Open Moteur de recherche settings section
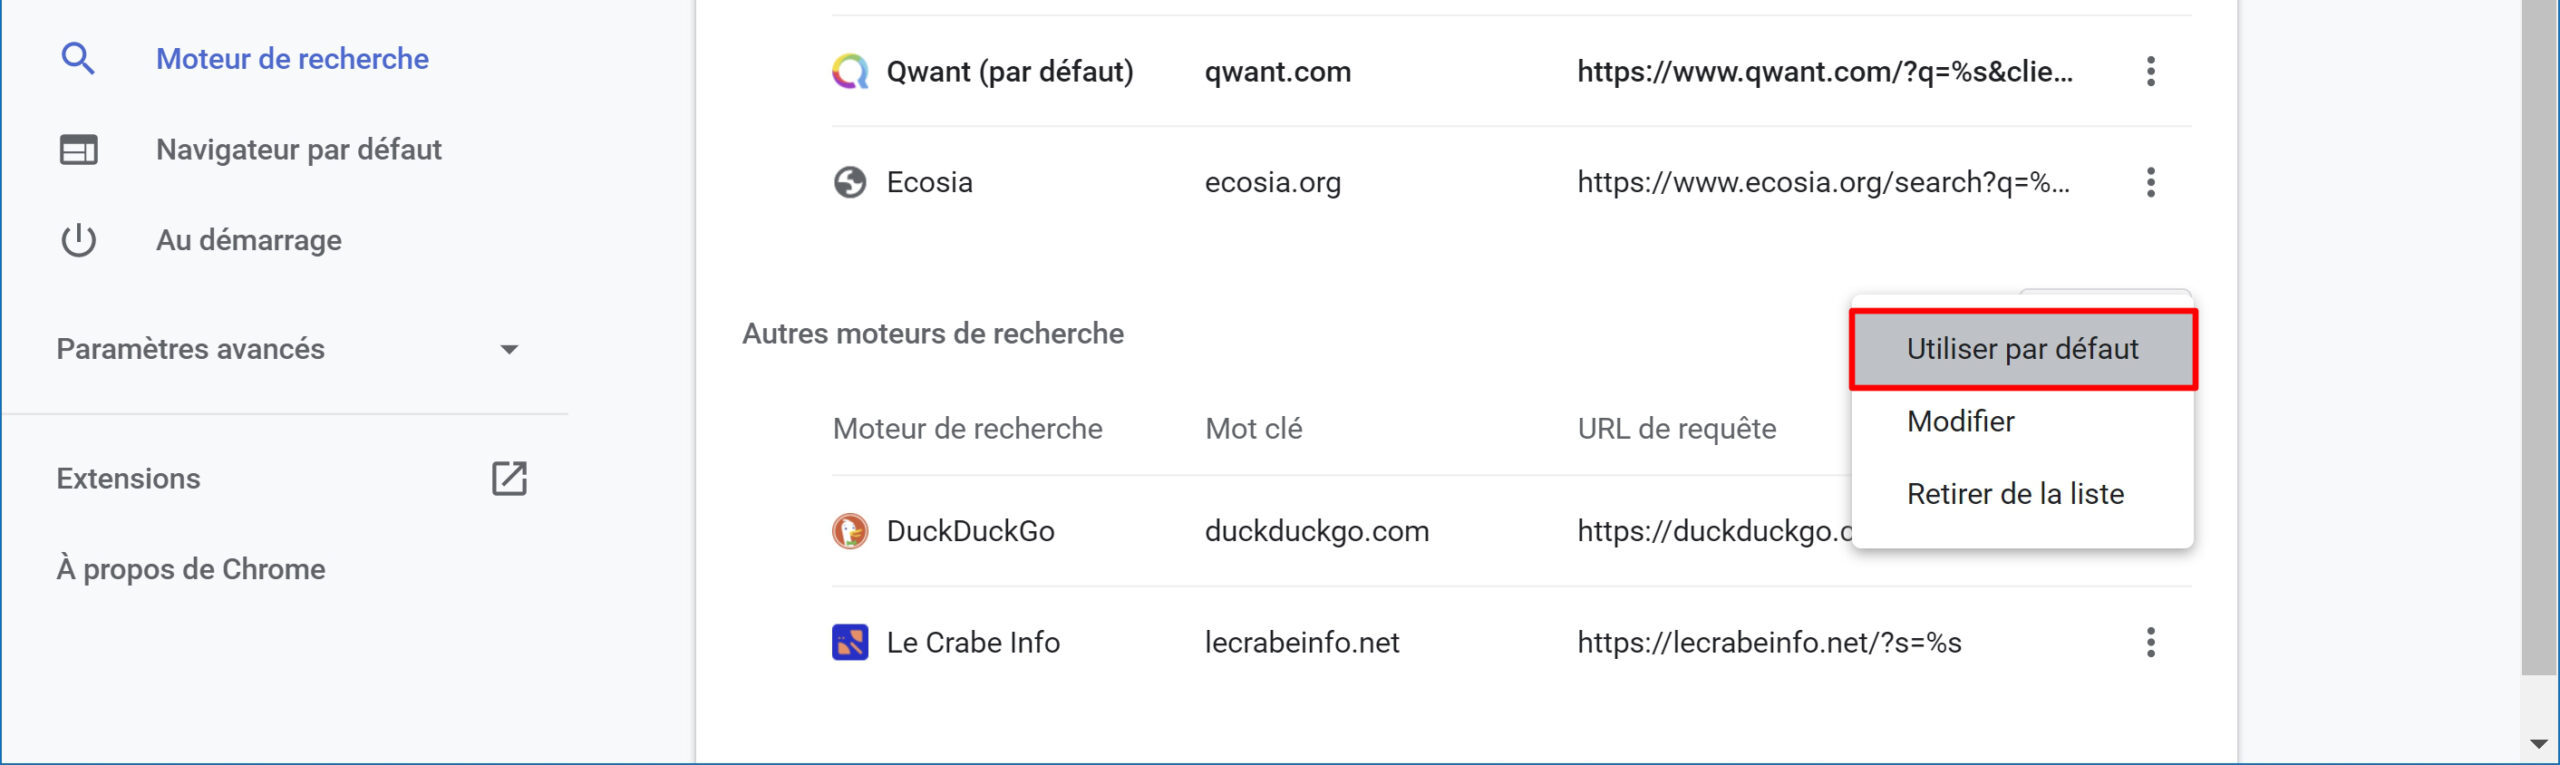 (x=292, y=59)
